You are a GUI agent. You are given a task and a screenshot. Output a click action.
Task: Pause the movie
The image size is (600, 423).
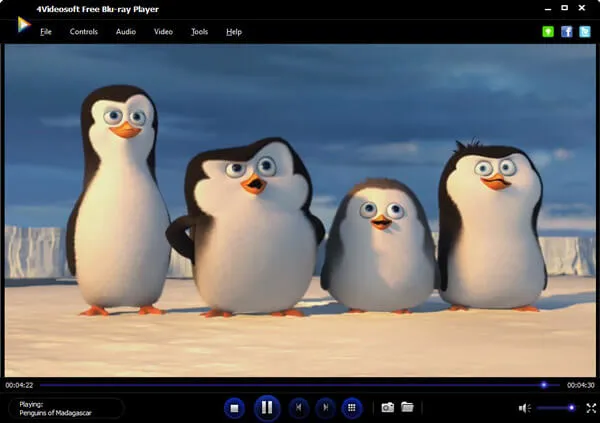(267, 408)
